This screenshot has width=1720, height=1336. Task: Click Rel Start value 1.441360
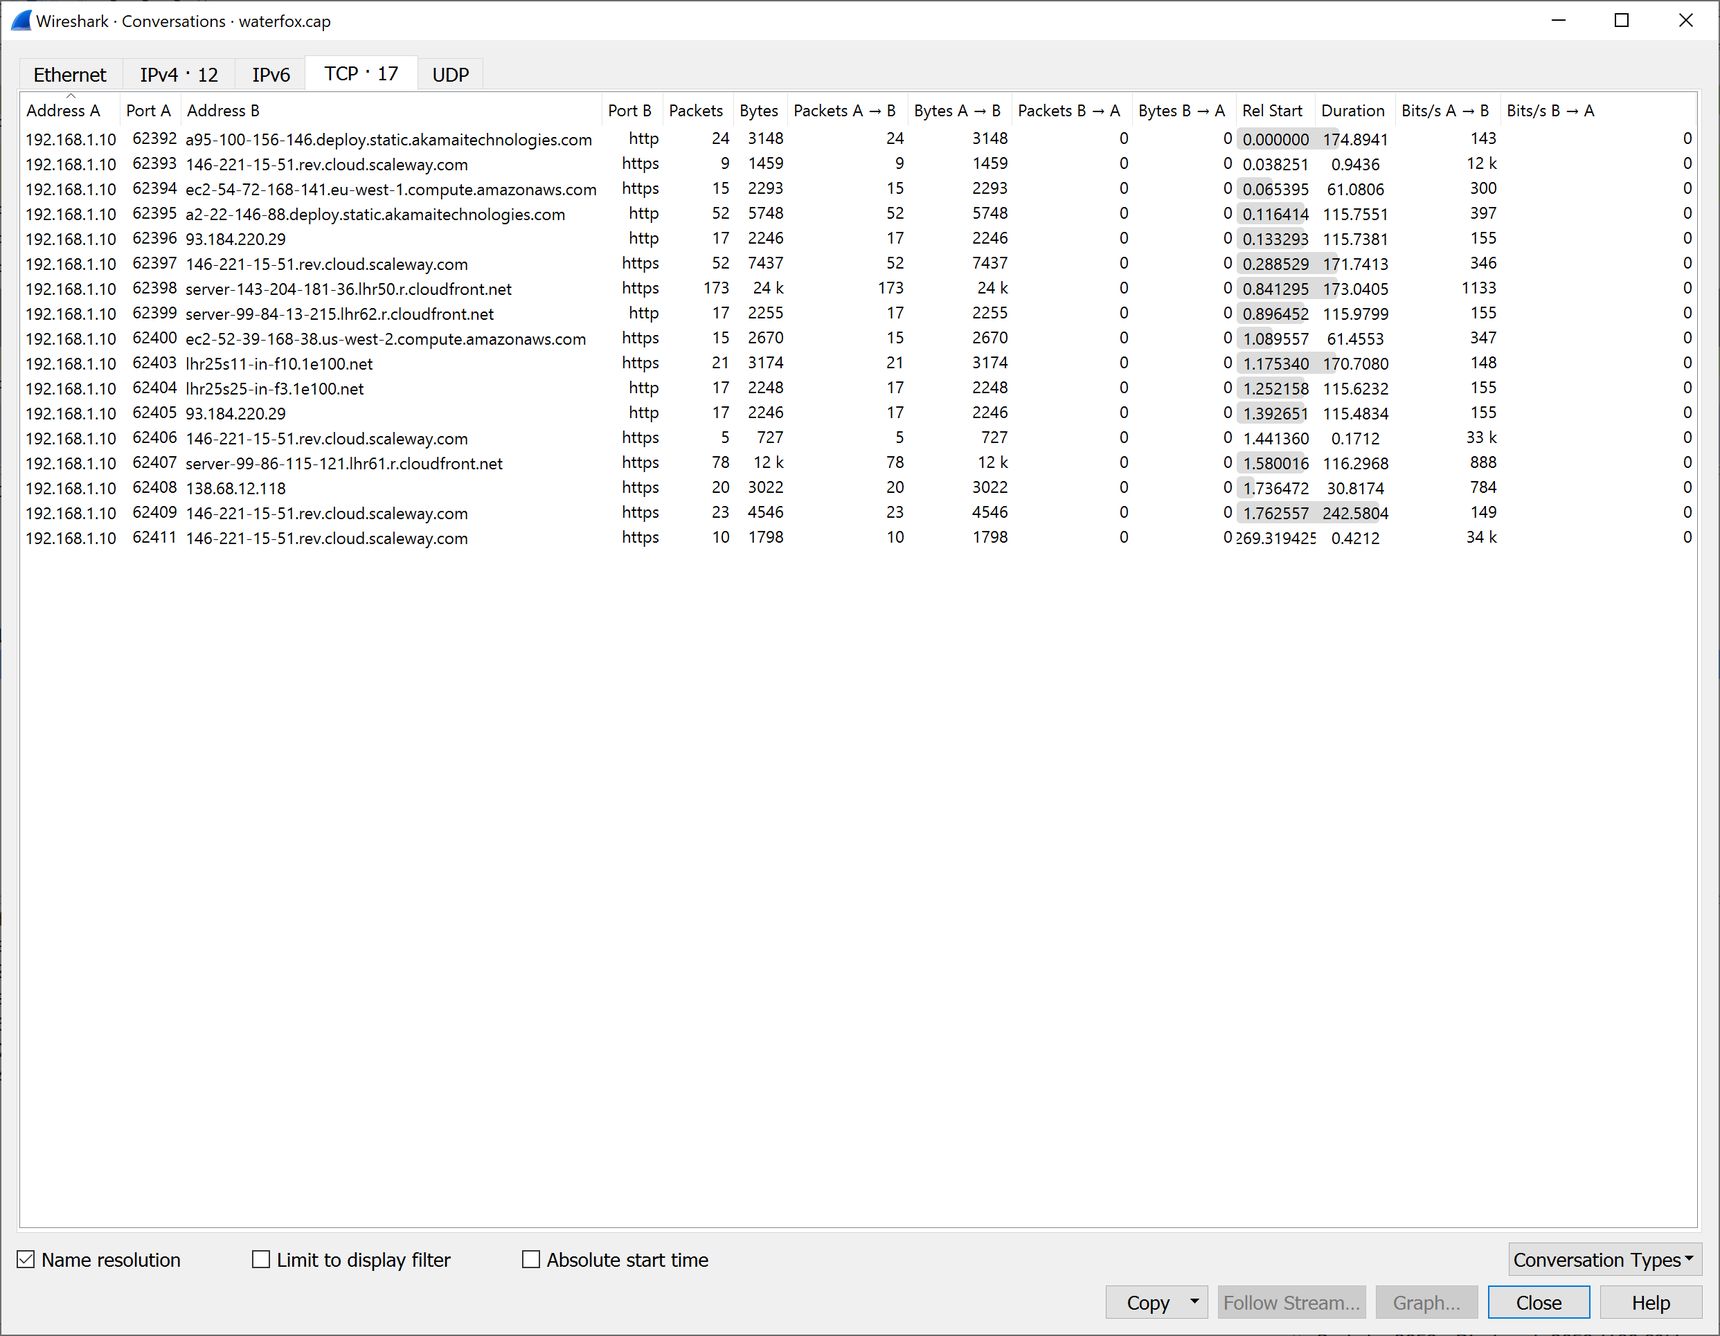point(1275,438)
